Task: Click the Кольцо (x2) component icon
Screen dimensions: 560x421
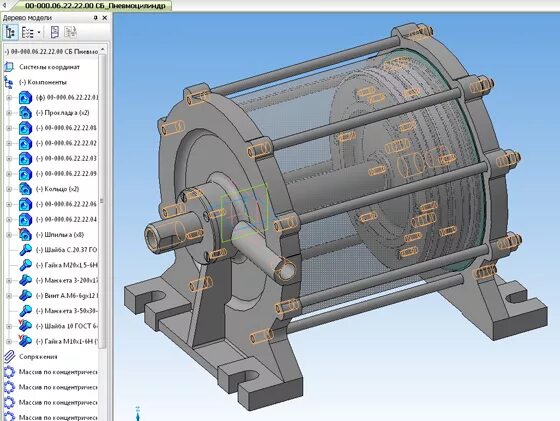Action: (25, 189)
